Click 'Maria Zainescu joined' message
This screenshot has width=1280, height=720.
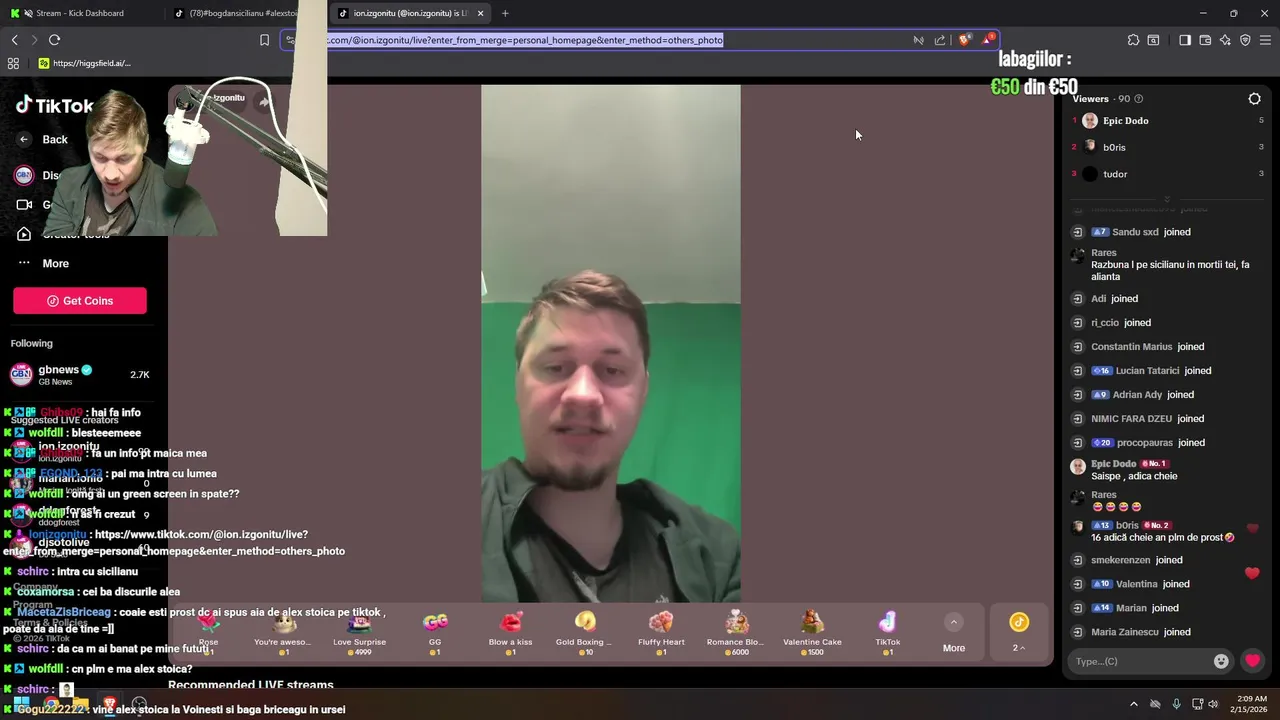(1140, 632)
